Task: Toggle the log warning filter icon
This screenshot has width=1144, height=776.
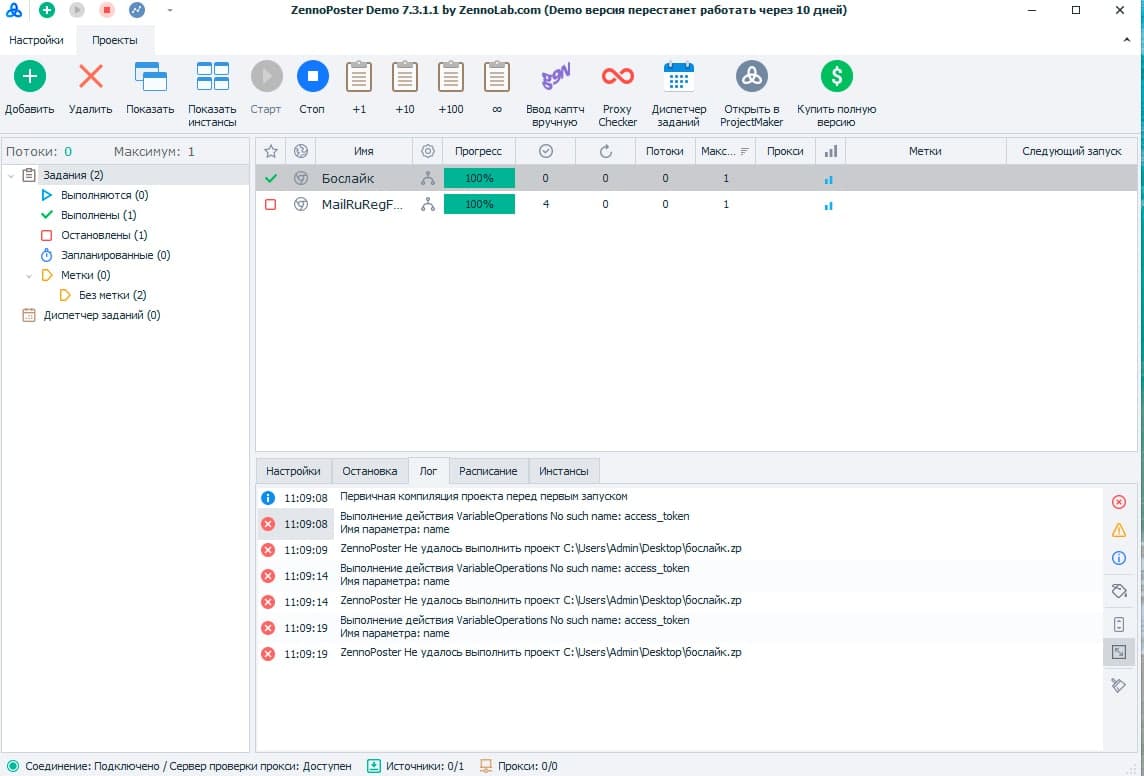Action: [1118, 530]
